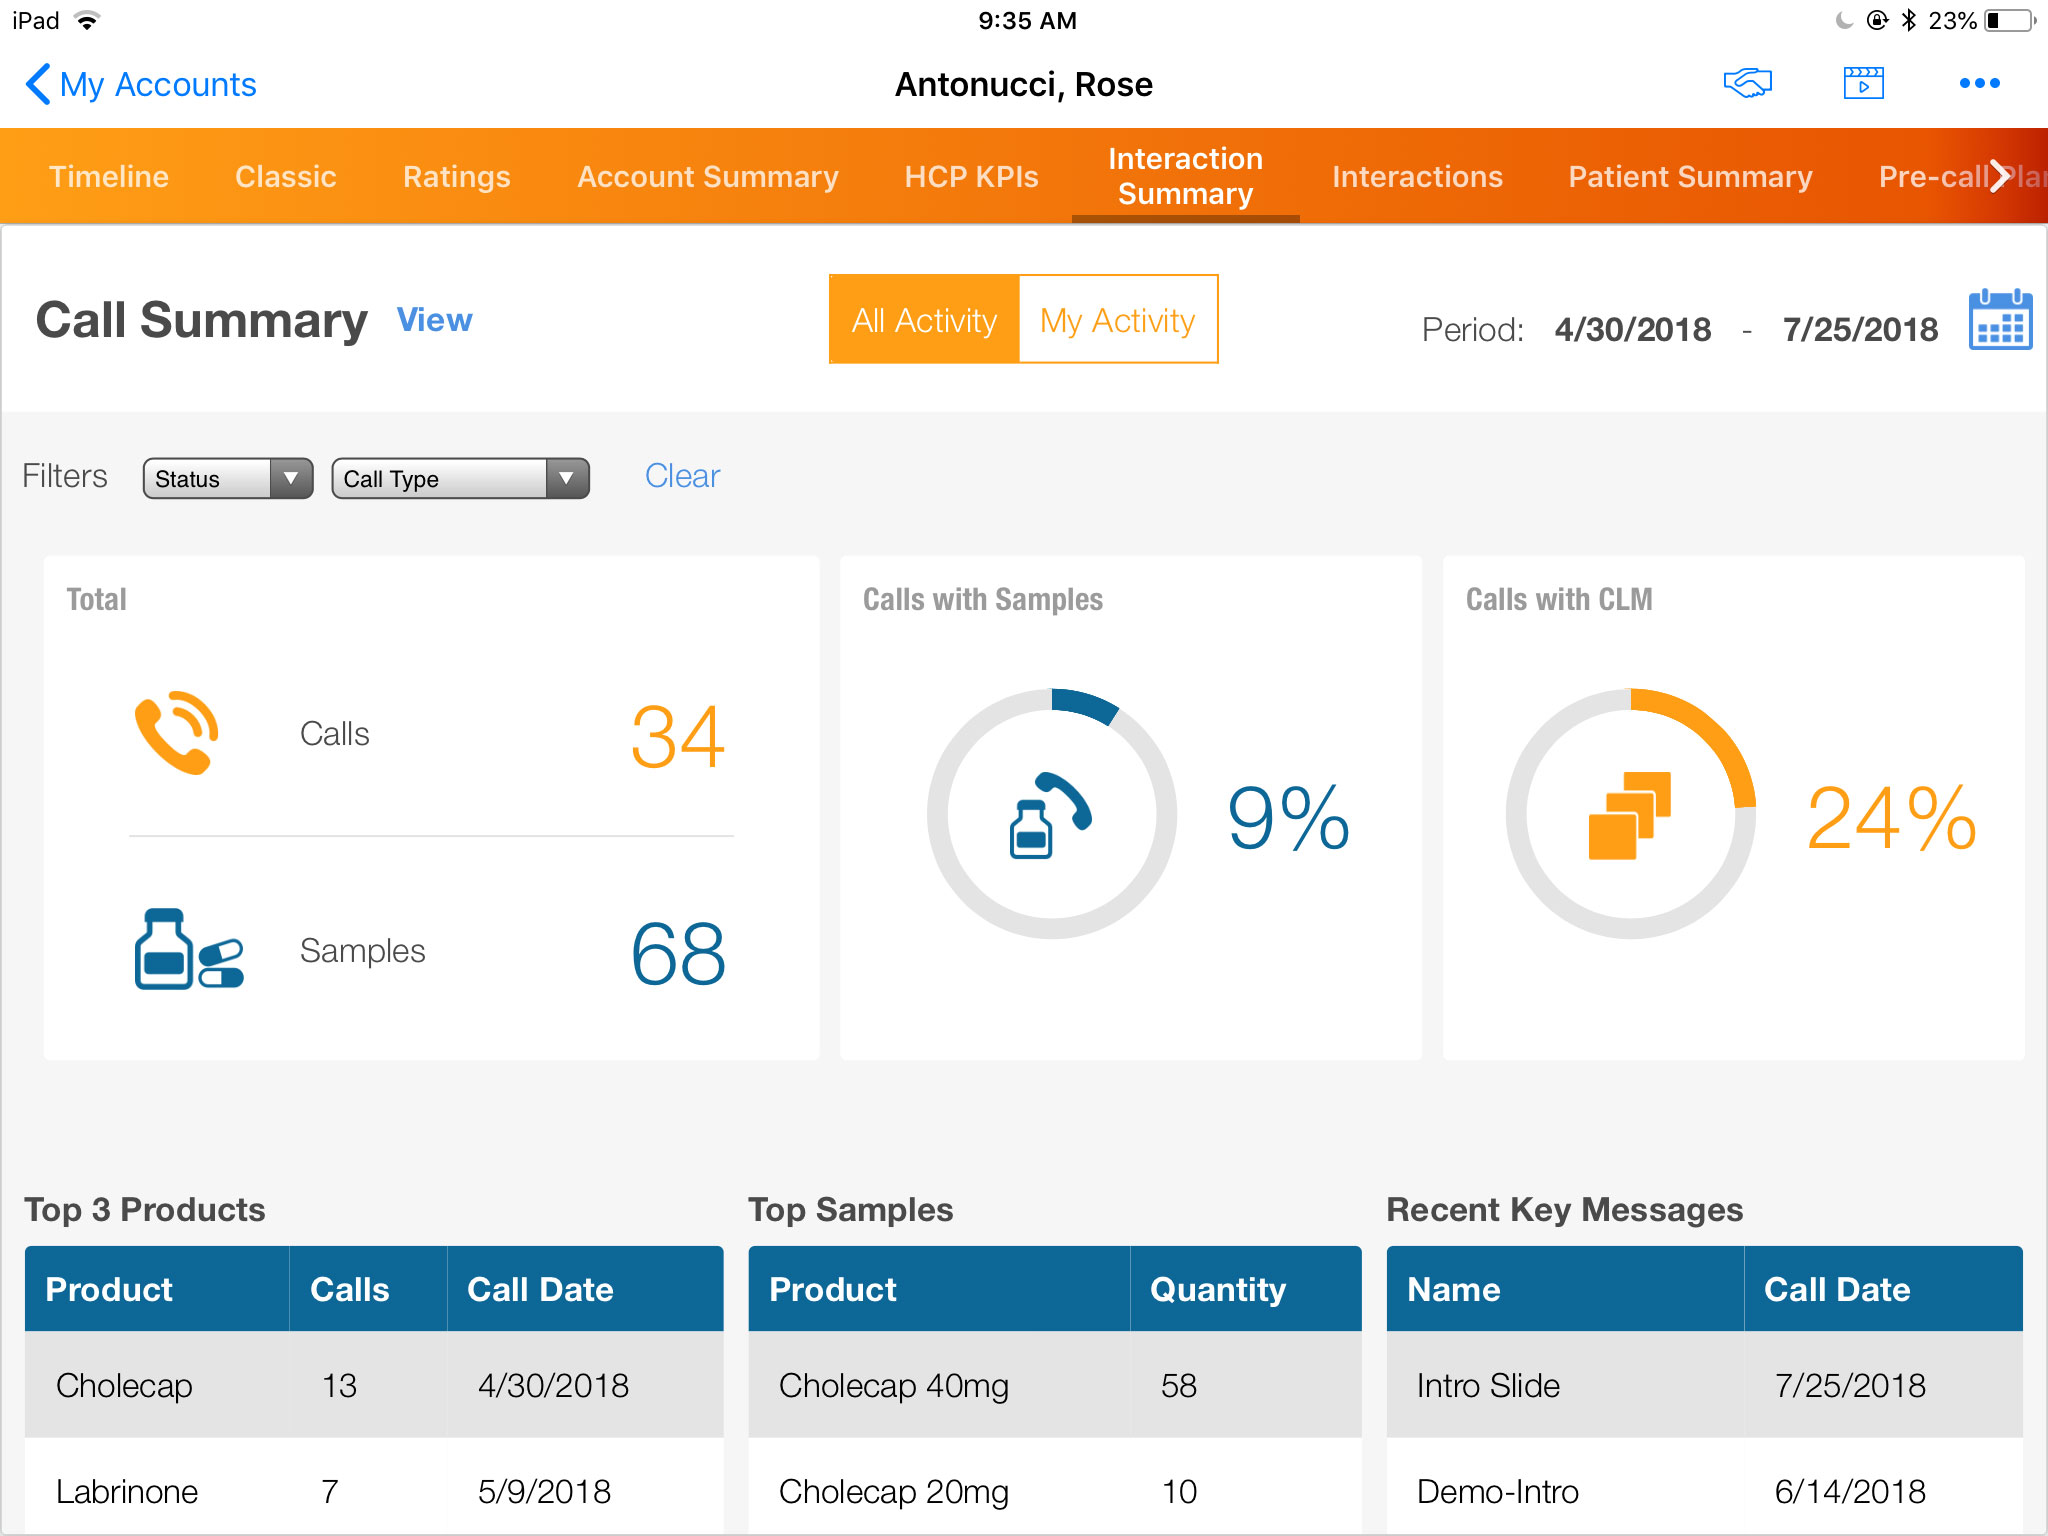
Task: Open the more options ellipsis menu
Action: tap(1978, 84)
